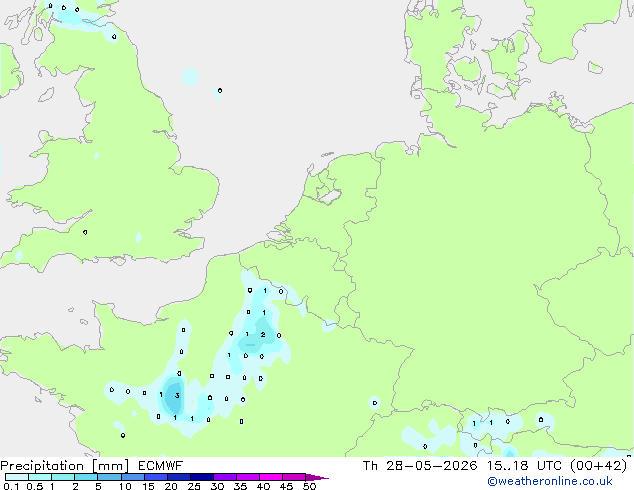This screenshot has width=634, height=490.
Task: Click the 20–25 mm legend color swatch
Action: pos(178,477)
